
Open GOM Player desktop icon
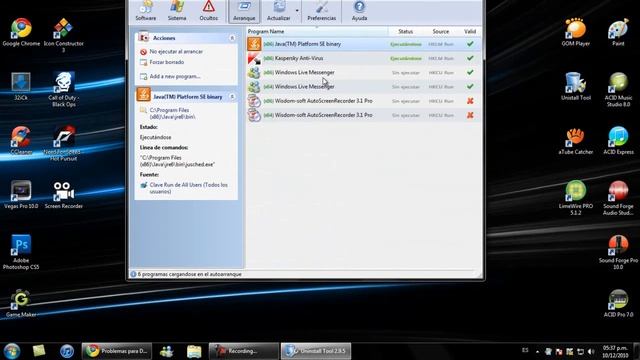point(576,32)
